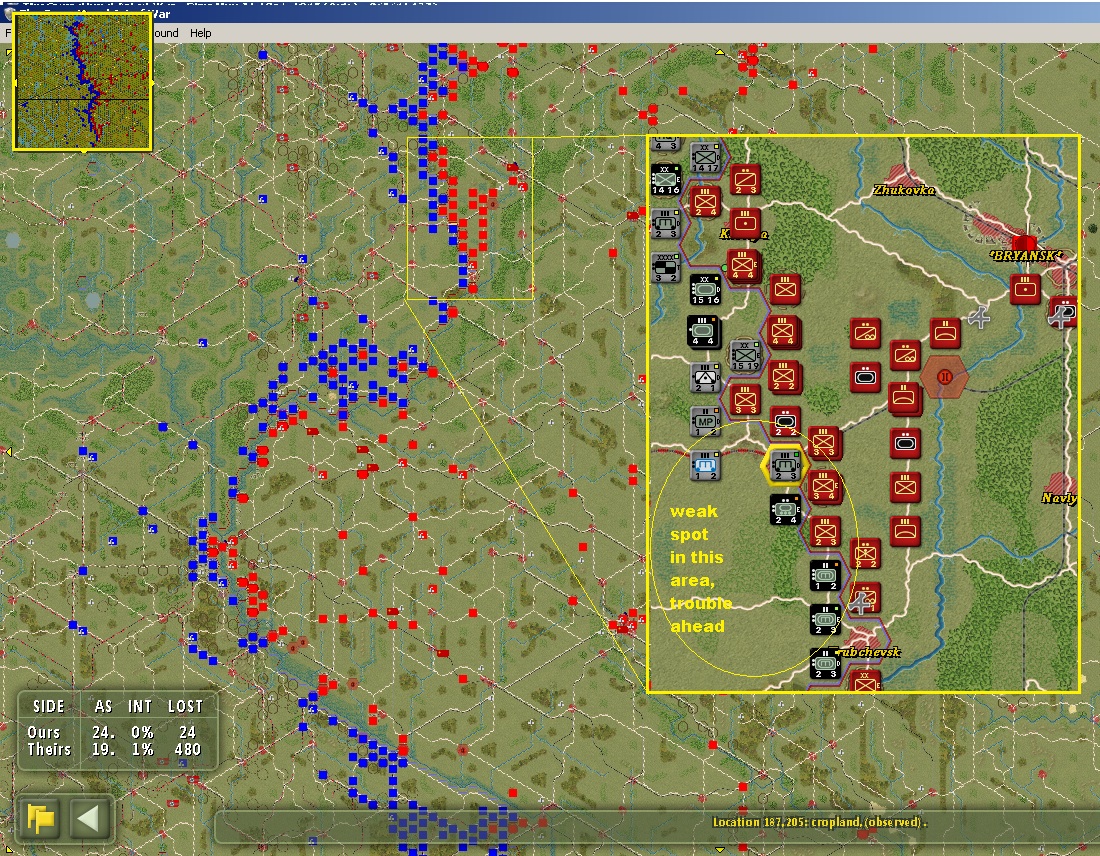
Task: Click the Location 187,205 status bar text
Action: pos(819,822)
